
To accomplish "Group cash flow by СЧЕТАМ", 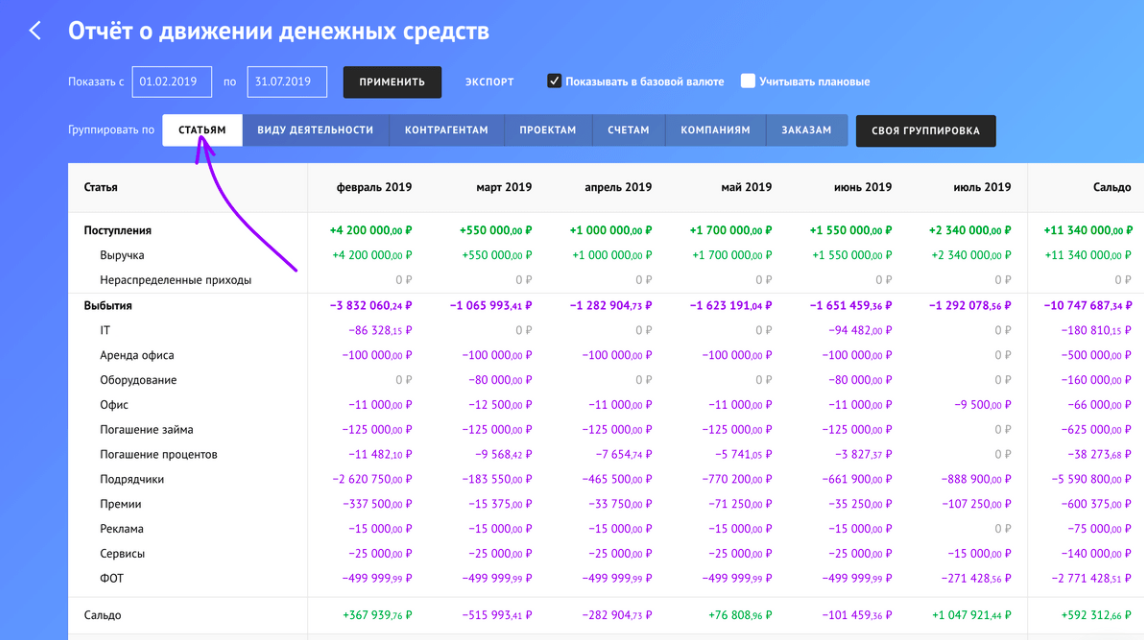I will (628, 130).
